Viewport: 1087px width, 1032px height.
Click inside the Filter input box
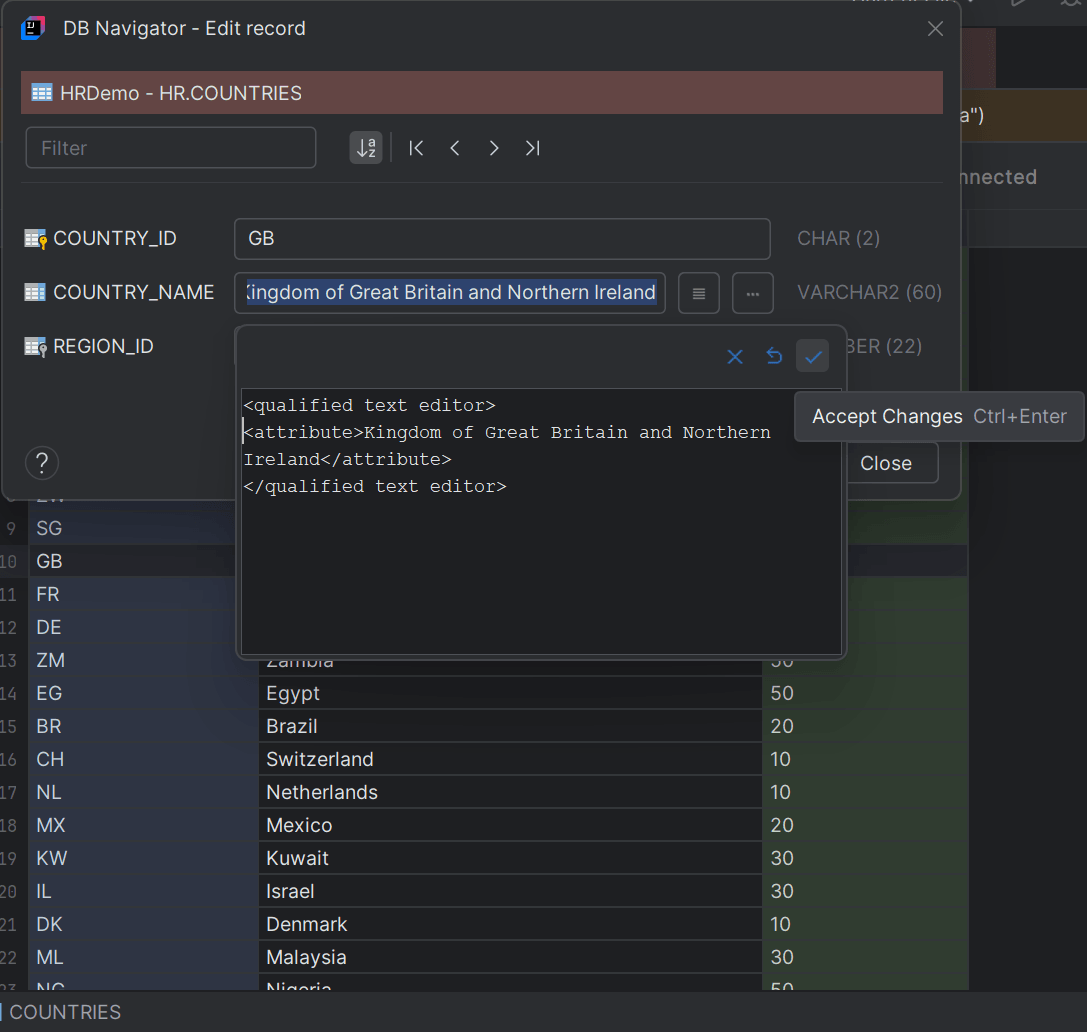point(170,147)
